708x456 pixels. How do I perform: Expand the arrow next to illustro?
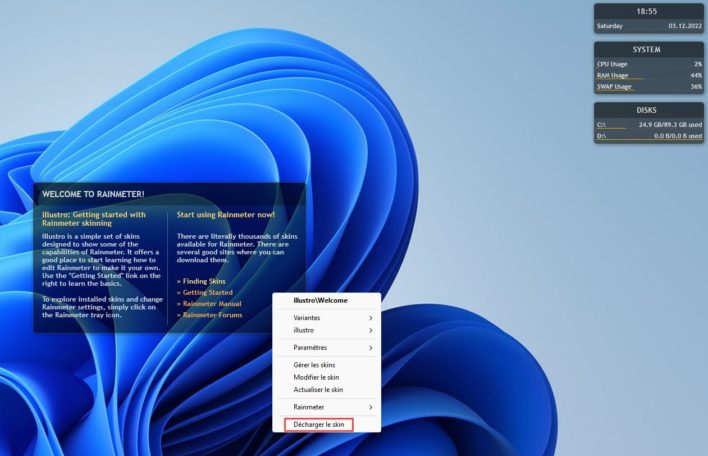[370, 331]
